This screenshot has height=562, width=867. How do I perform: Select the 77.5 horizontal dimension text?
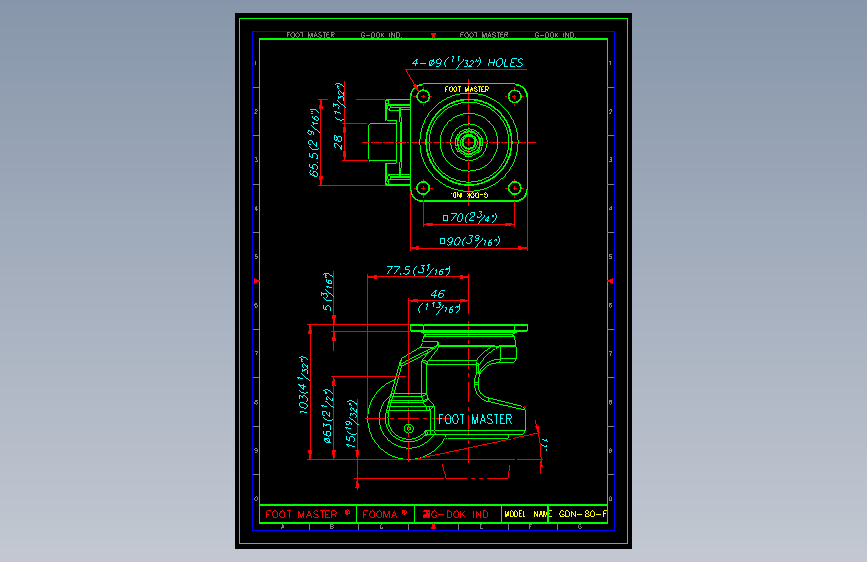(x=418, y=270)
